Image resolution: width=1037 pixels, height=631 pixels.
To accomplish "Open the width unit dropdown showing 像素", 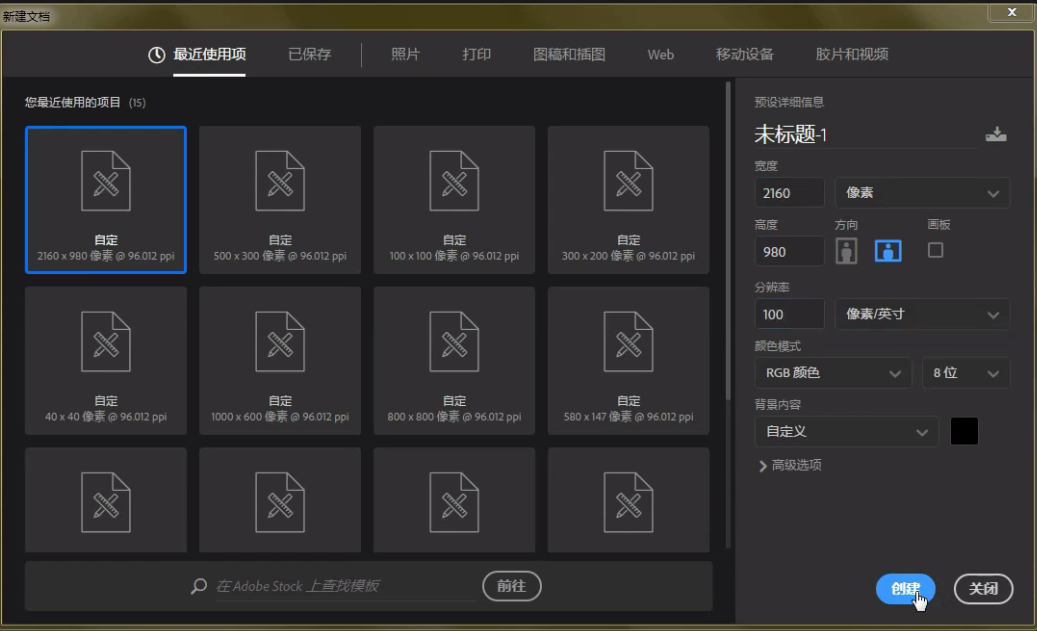I will point(921,192).
